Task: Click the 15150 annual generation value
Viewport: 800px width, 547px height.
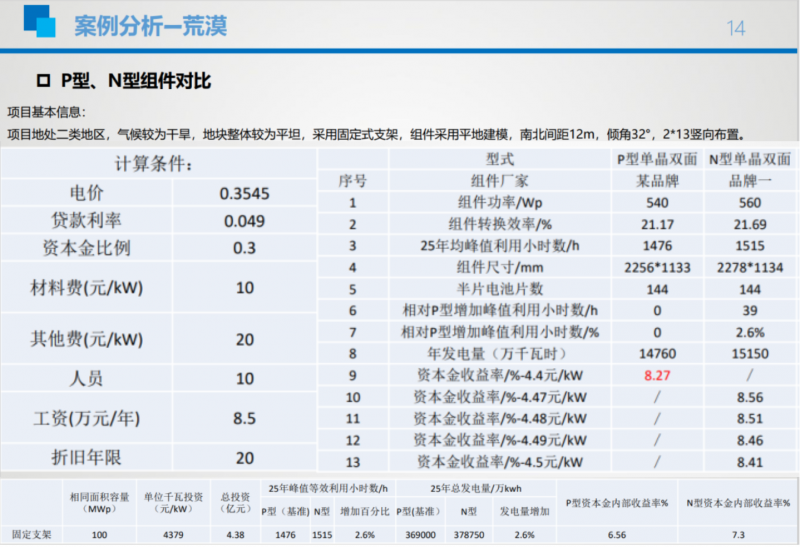Action: (749, 354)
